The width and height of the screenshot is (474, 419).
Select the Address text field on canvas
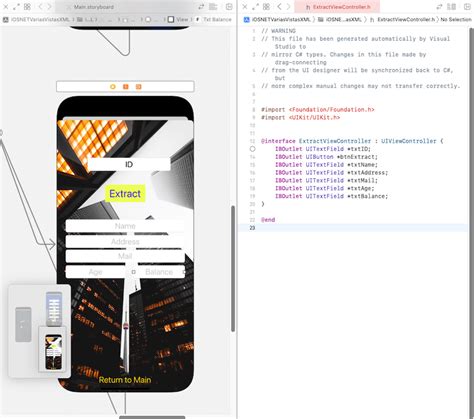(125, 241)
